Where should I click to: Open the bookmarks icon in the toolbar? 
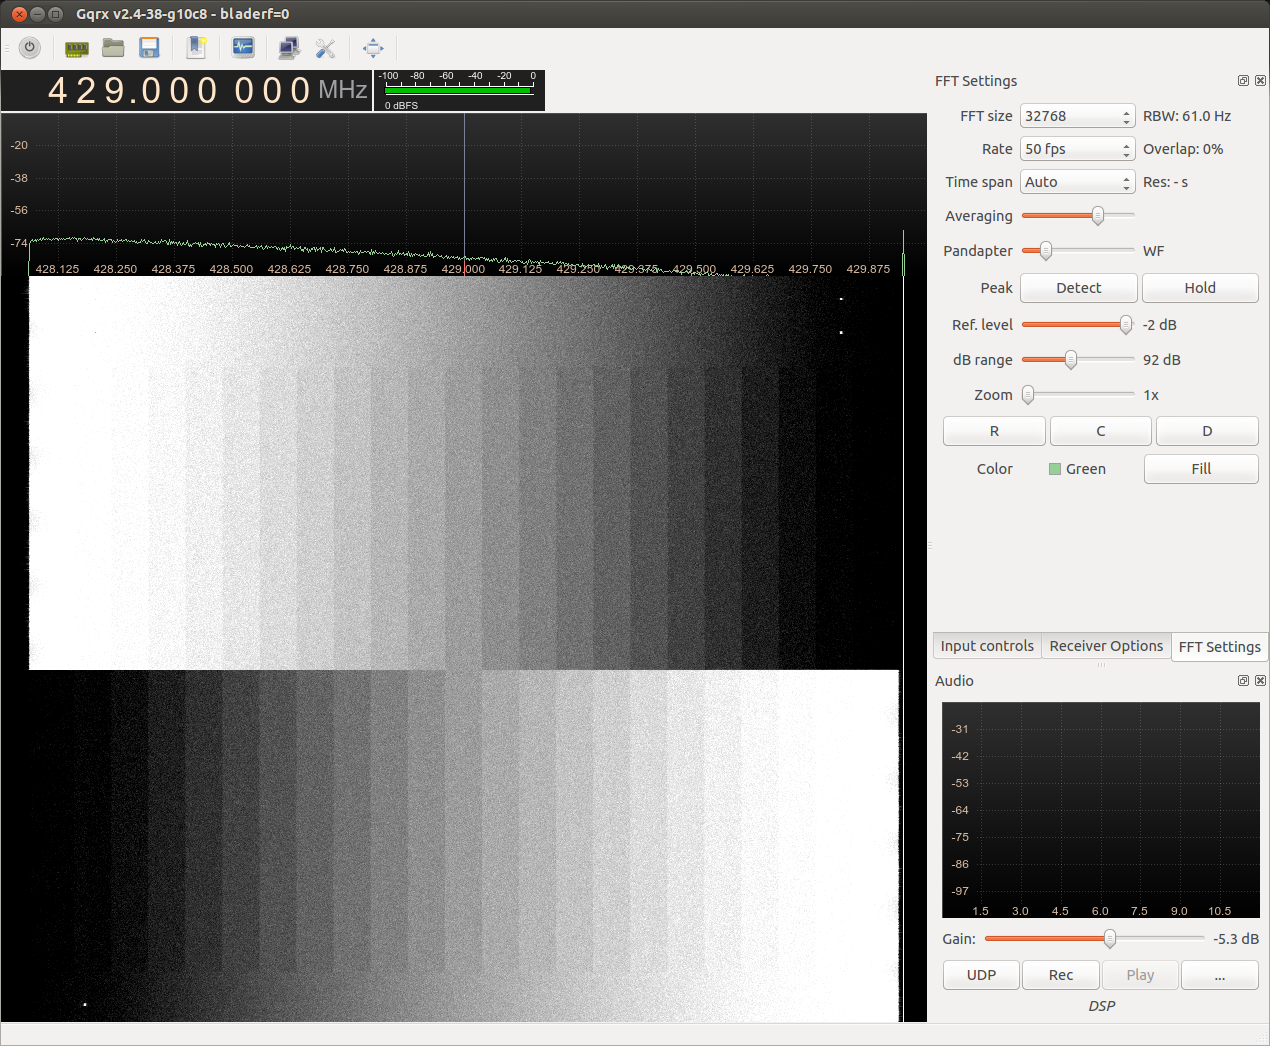(x=196, y=48)
